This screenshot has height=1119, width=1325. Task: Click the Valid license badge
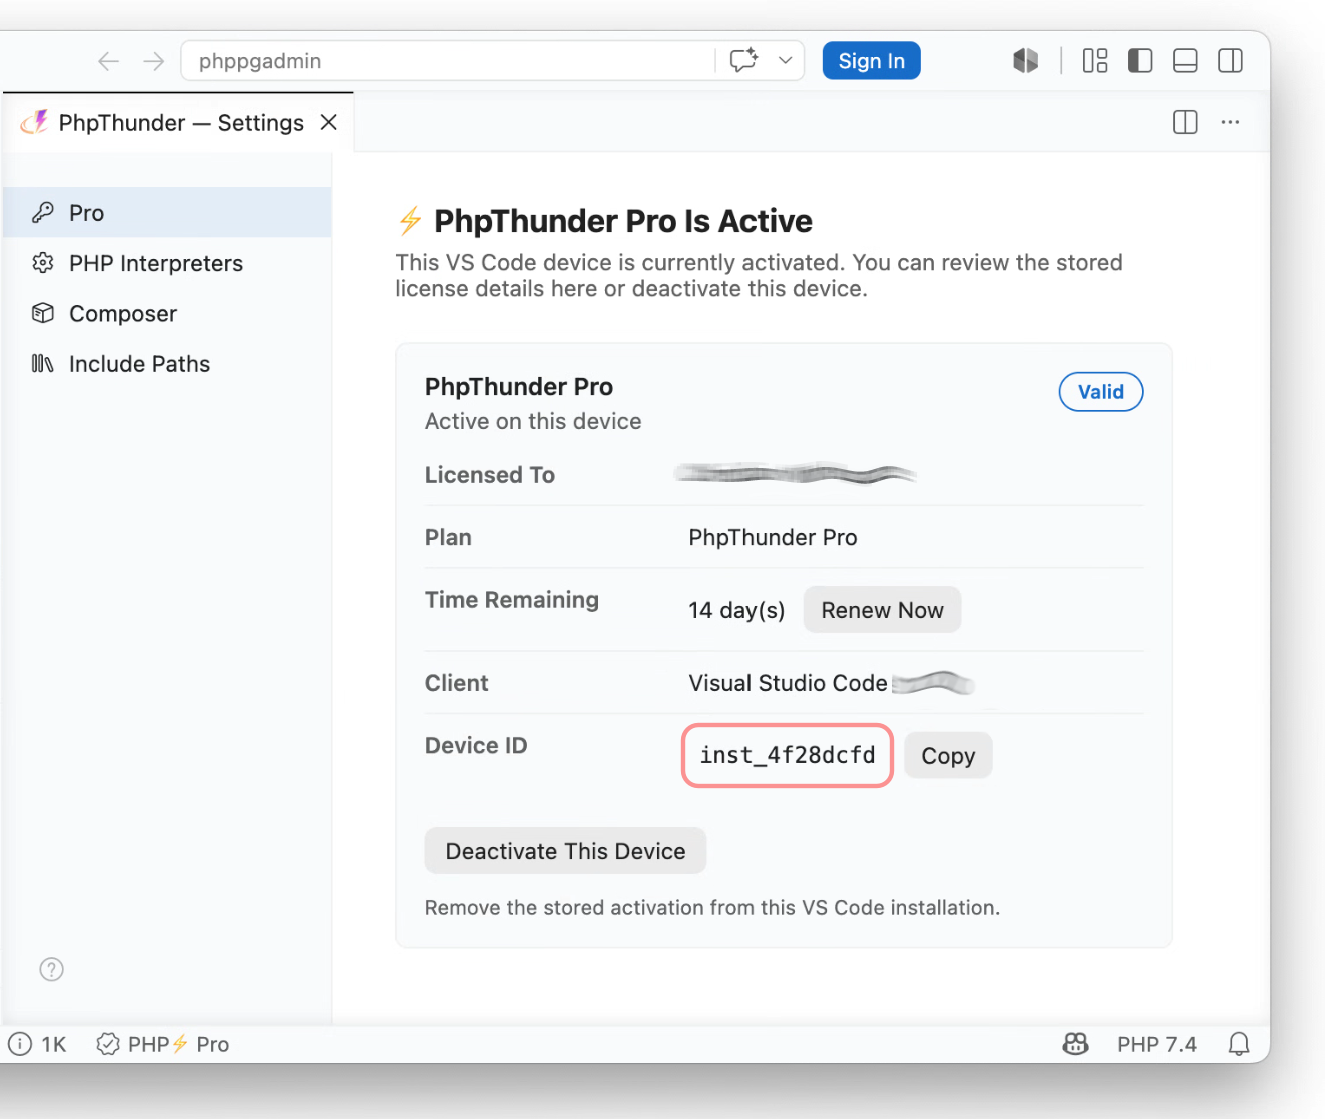(1100, 392)
